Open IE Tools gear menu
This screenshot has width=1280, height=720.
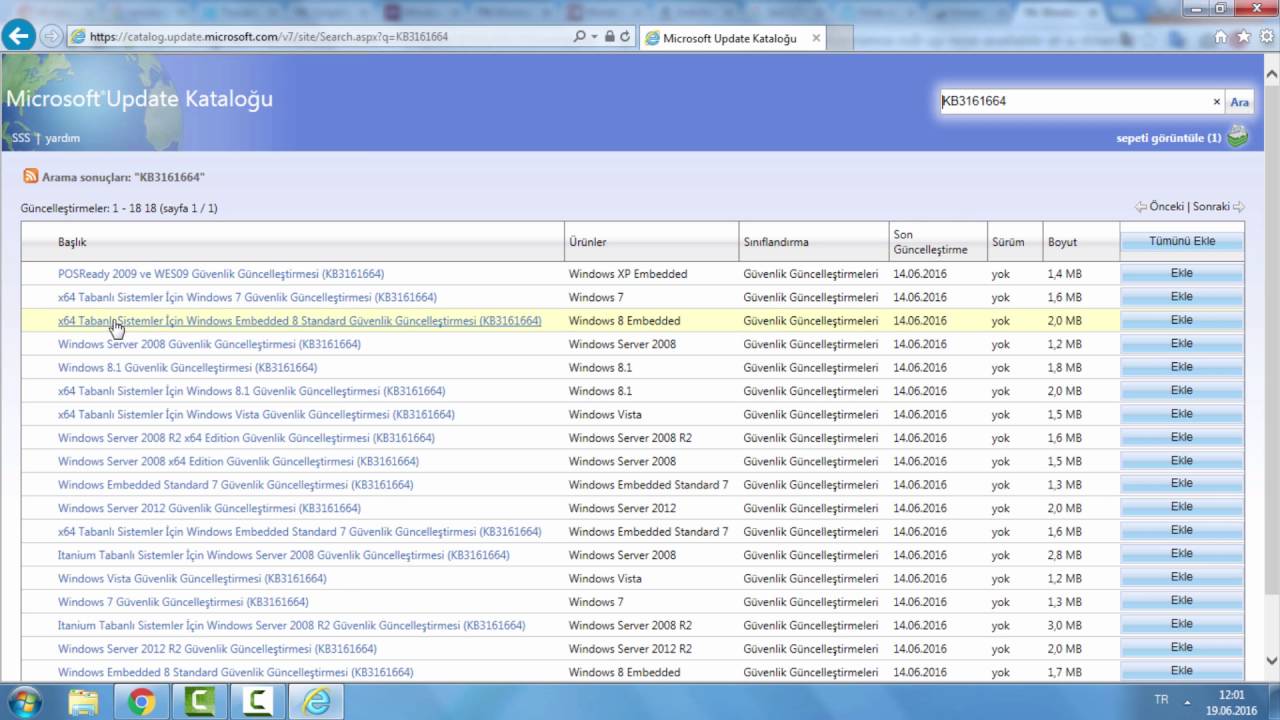point(1265,37)
